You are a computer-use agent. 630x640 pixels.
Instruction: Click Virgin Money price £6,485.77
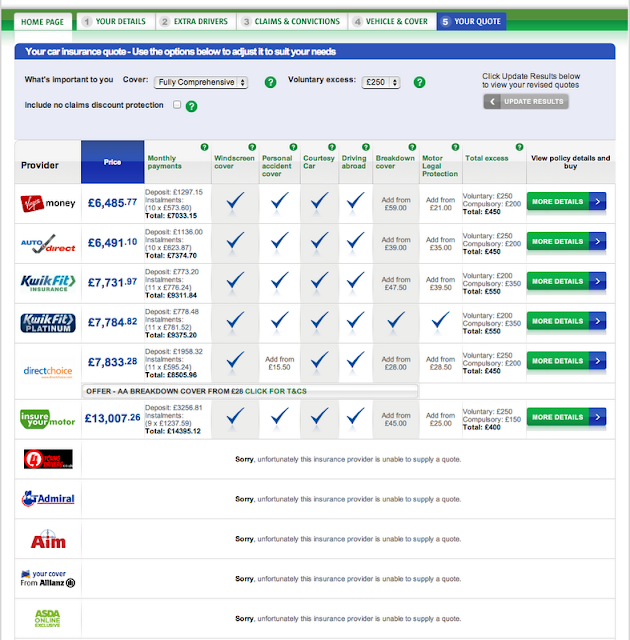point(113,202)
